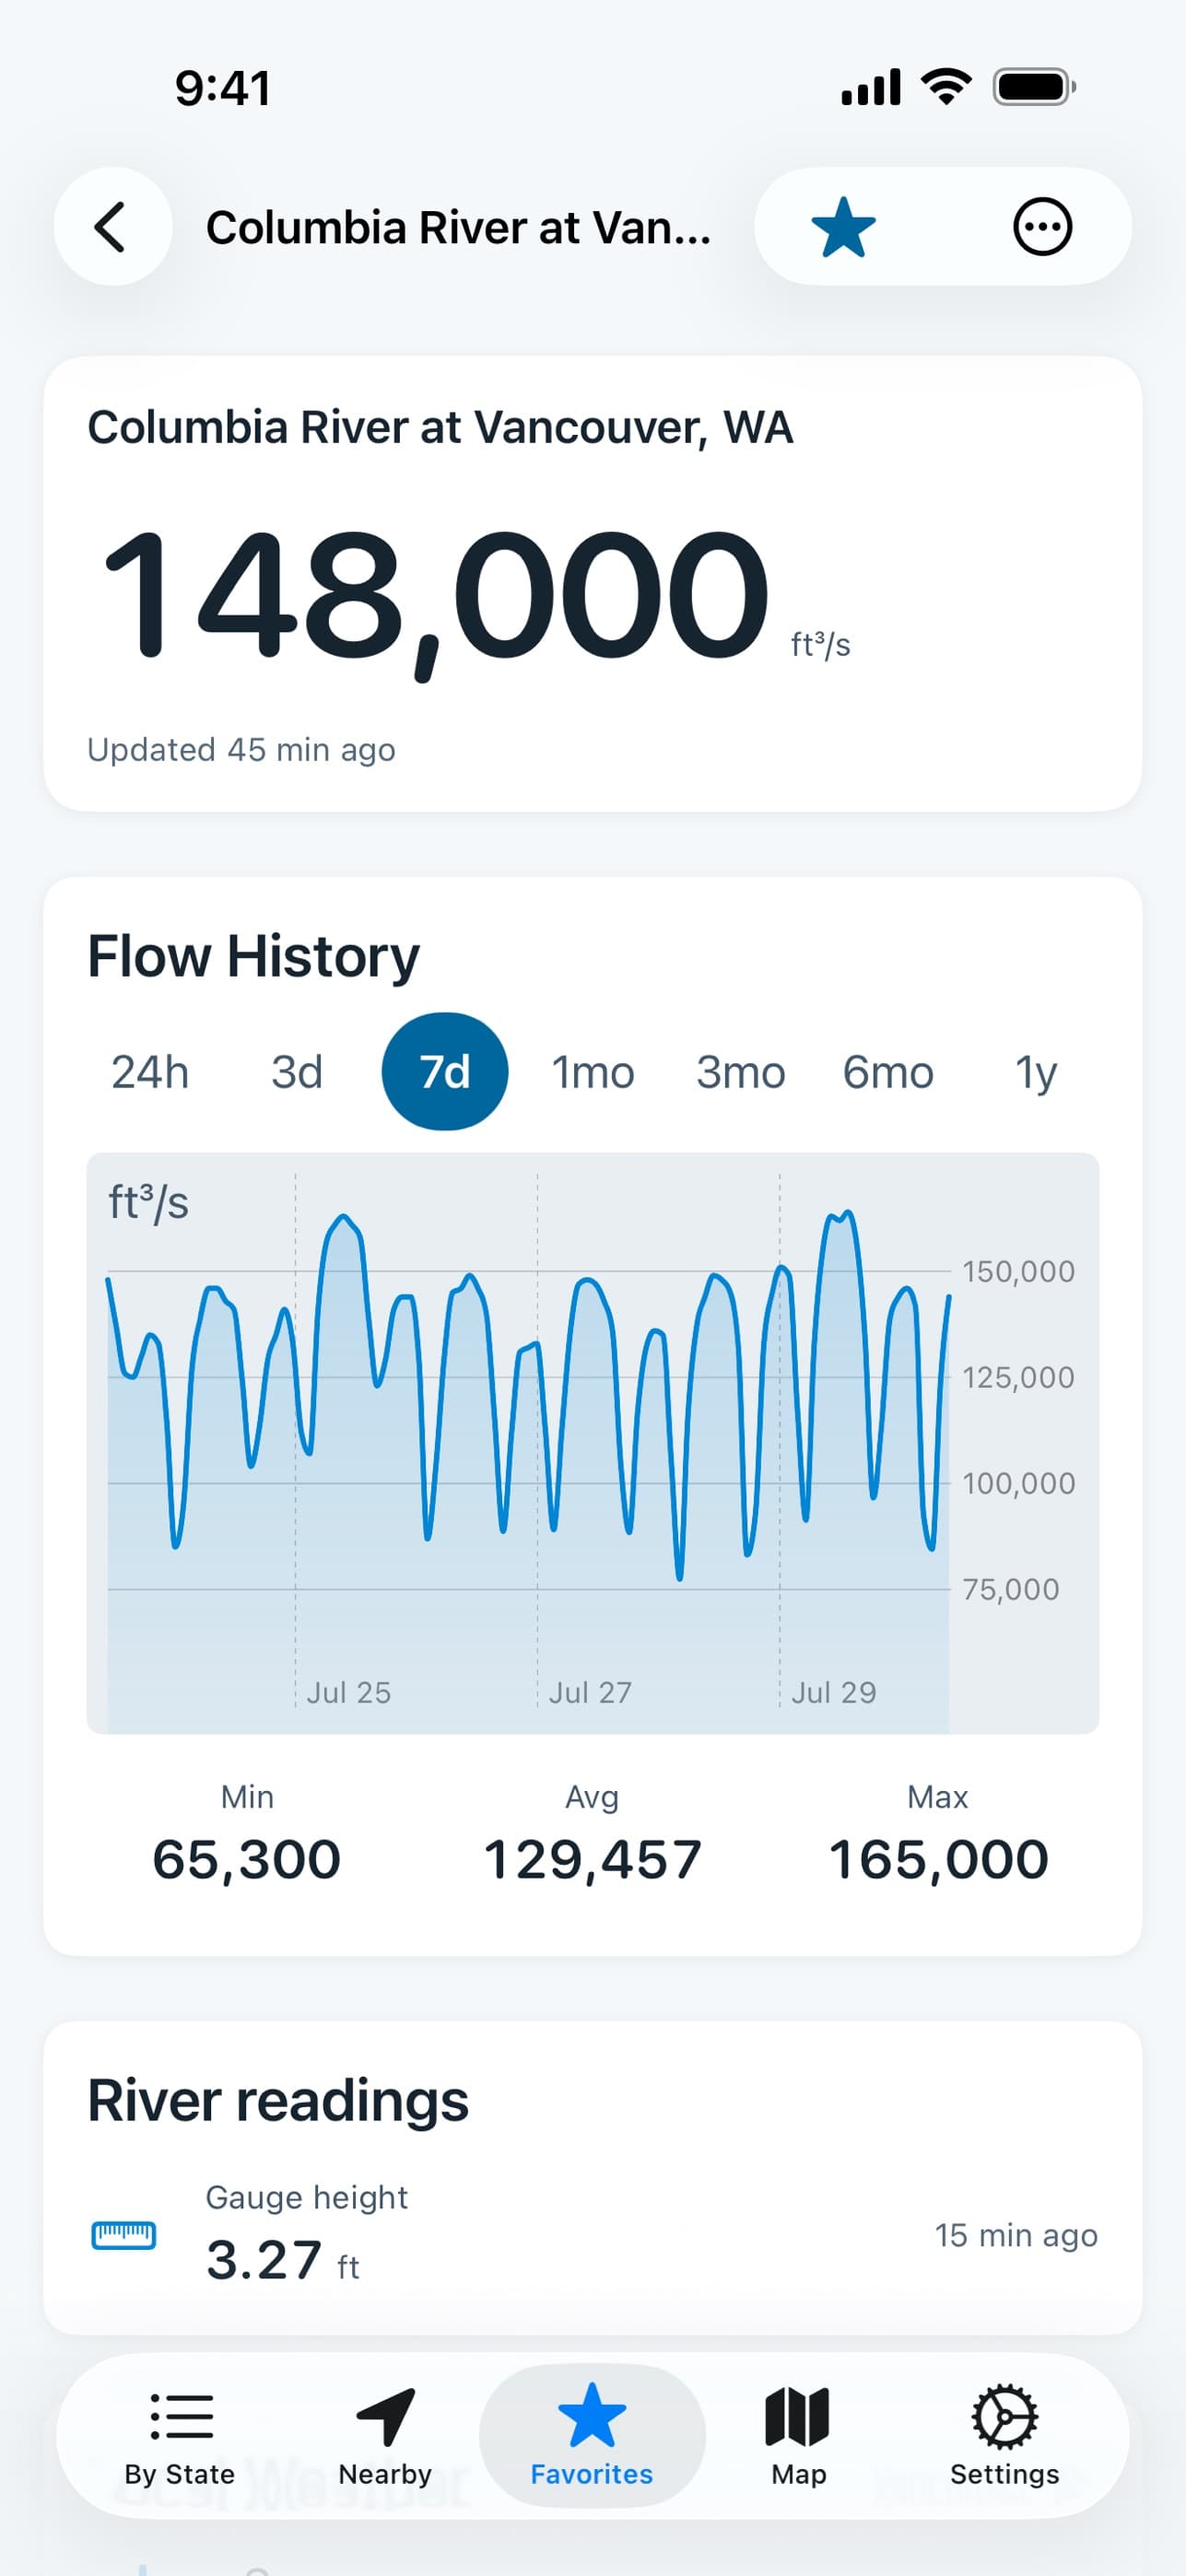Tap the 150,000 axis label
The width and height of the screenshot is (1186, 2576).
tap(1018, 1271)
